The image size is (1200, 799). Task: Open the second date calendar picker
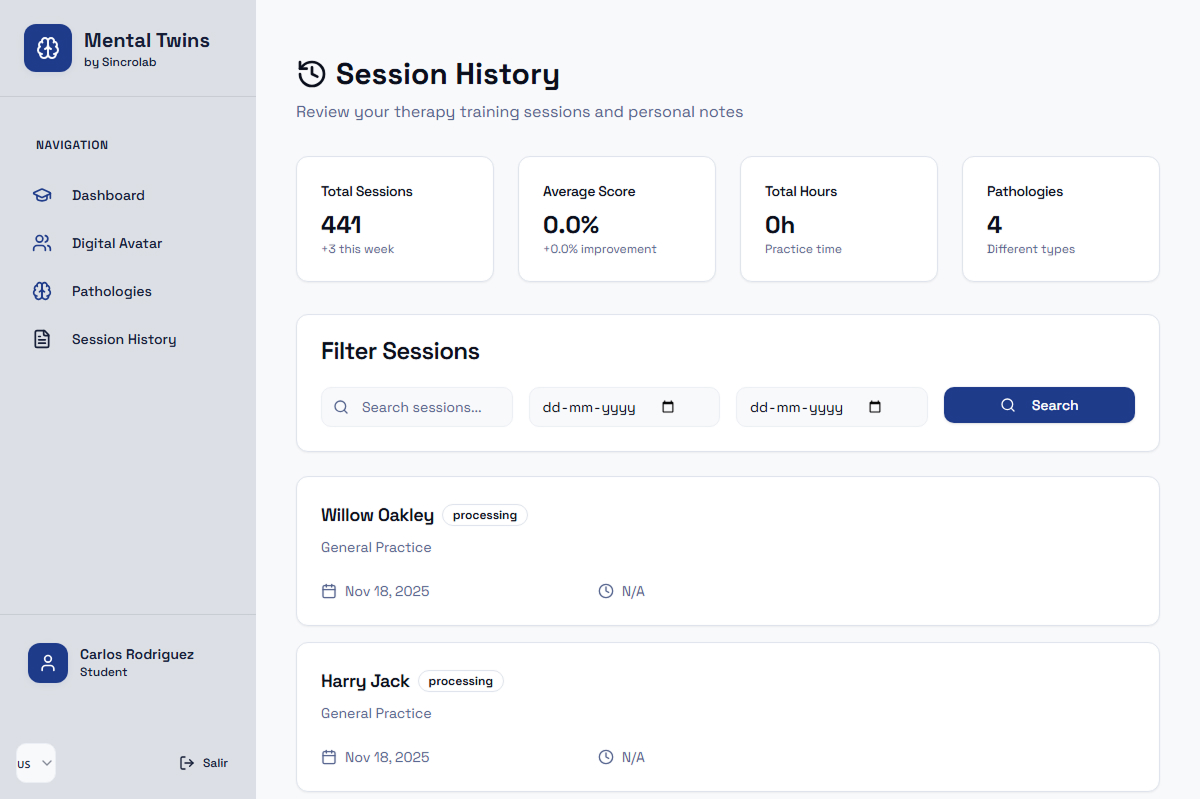click(x=876, y=407)
